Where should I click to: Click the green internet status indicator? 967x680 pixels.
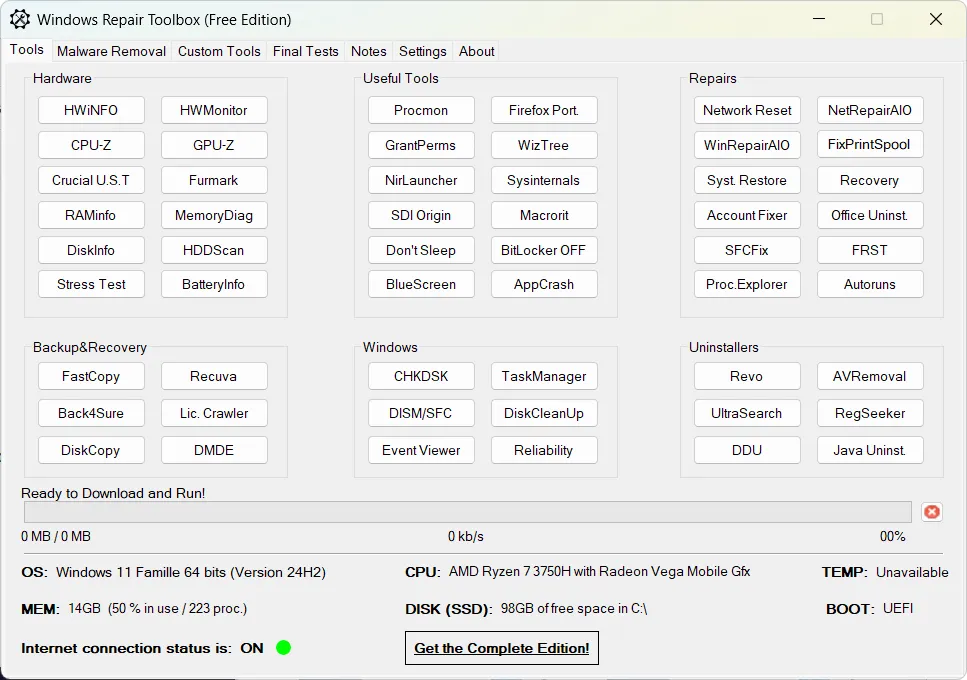tap(283, 648)
